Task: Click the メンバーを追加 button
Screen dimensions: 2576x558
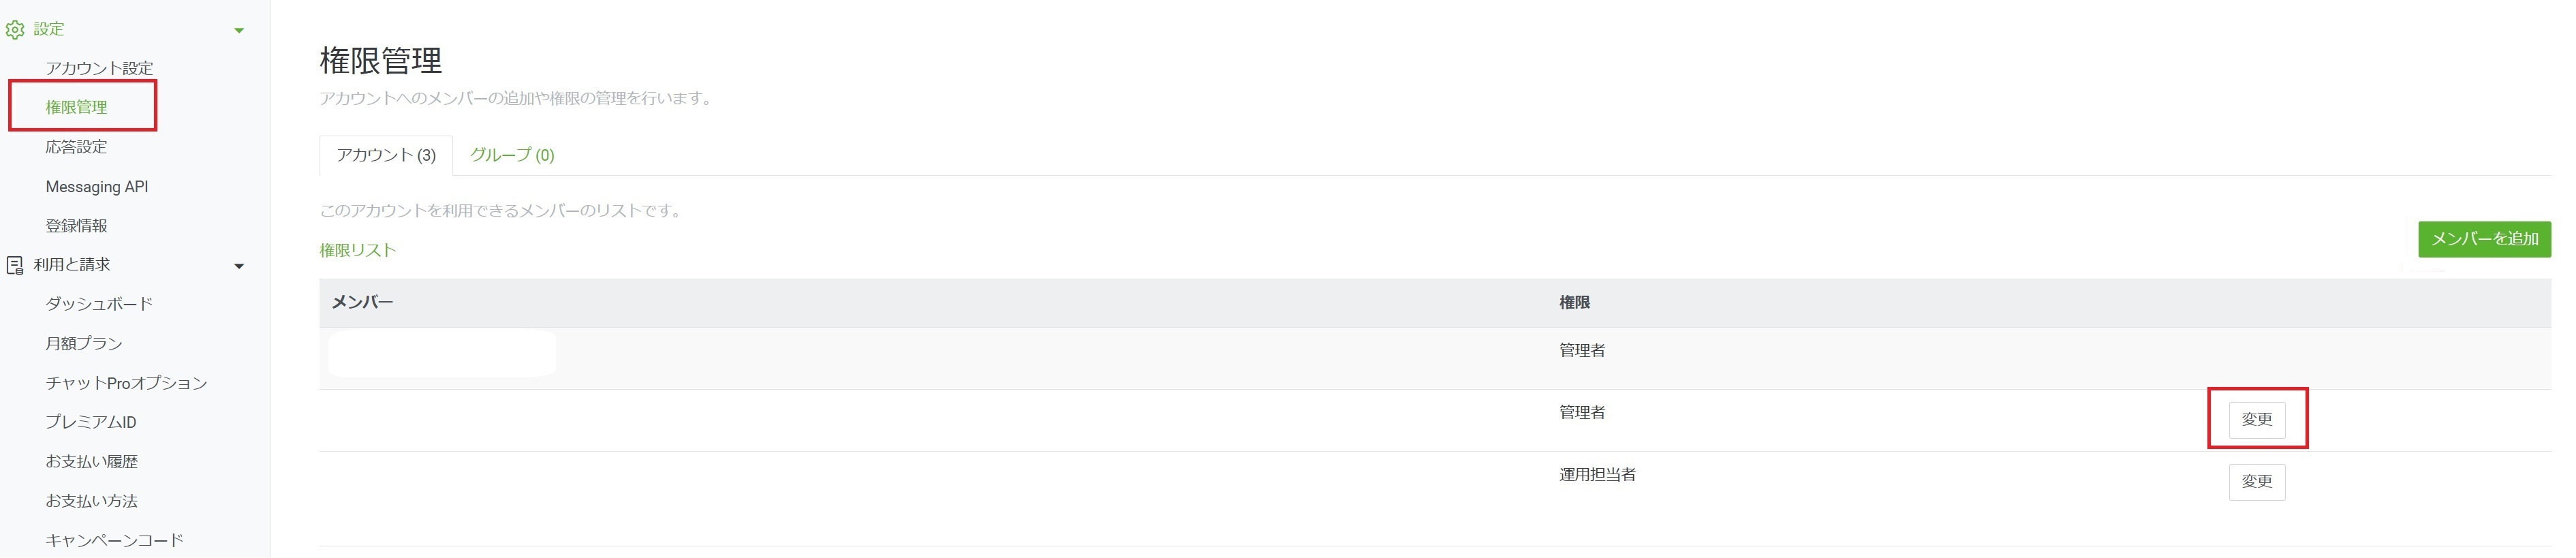Action: pos(2484,239)
